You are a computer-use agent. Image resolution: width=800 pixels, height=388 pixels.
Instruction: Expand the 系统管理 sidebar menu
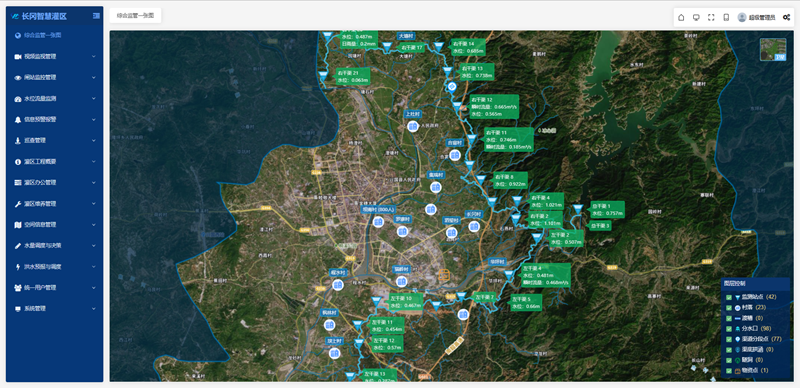pos(55,309)
